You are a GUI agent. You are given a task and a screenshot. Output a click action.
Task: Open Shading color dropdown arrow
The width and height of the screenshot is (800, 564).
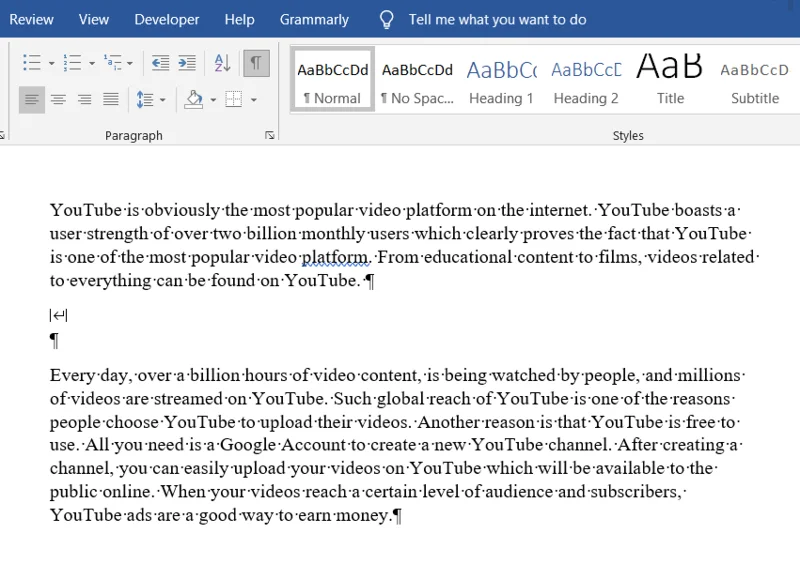tap(213, 100)
